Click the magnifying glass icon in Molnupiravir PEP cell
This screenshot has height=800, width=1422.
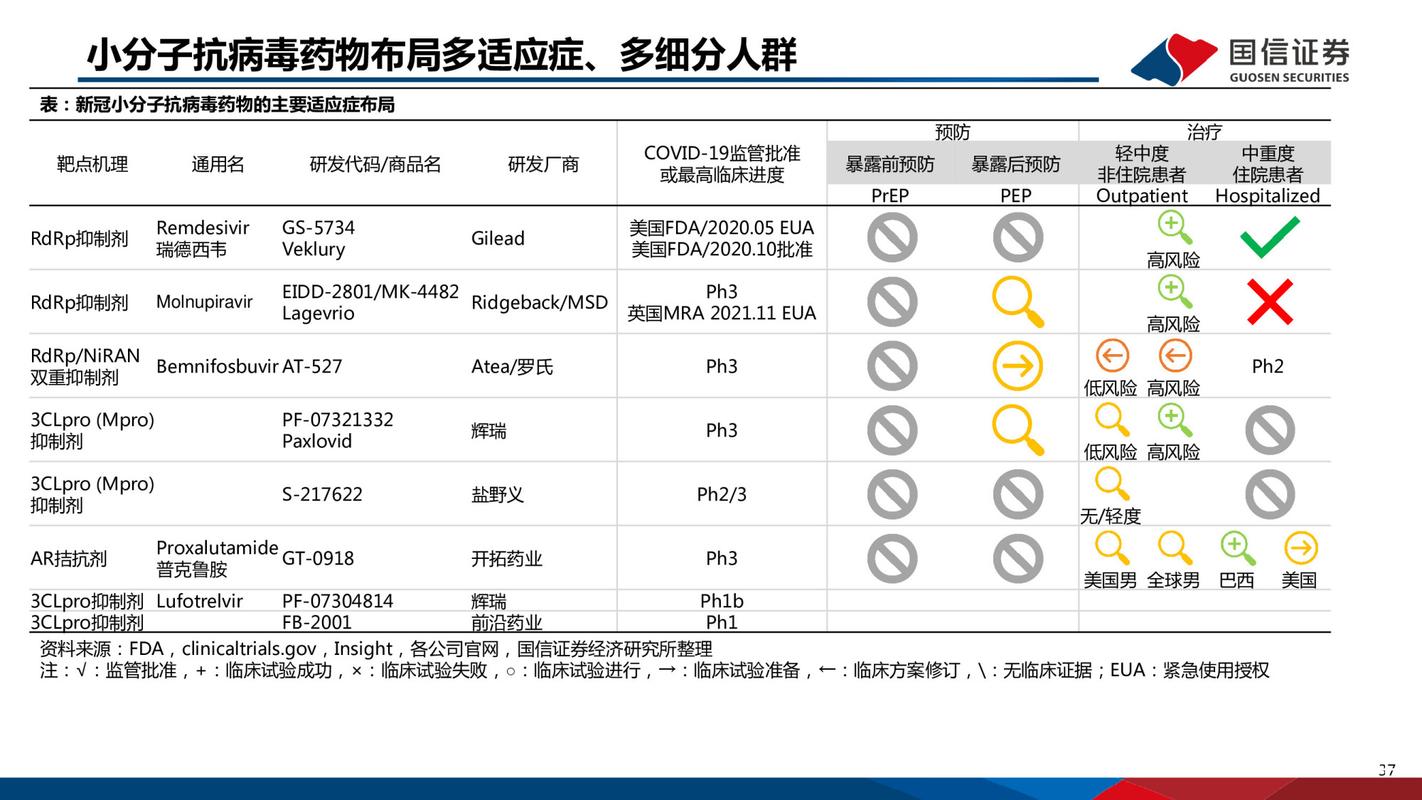click(1017, 301)
